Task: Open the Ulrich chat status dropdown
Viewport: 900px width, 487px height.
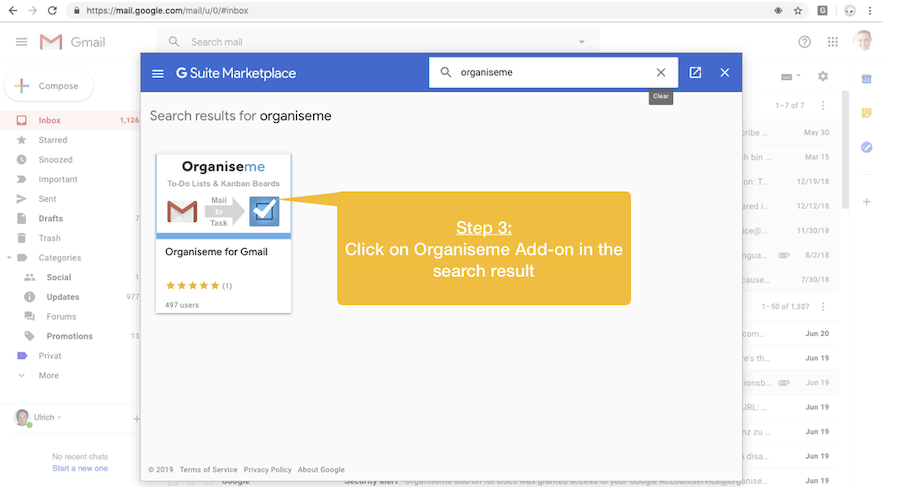Action: pos(59,418)
